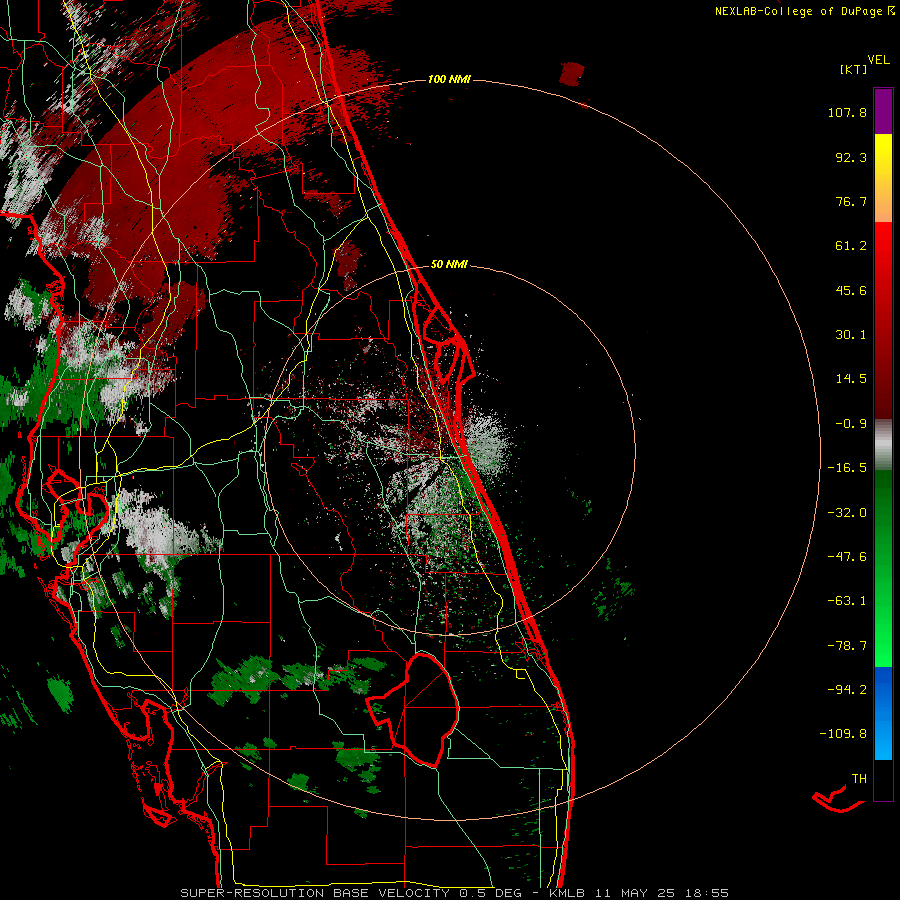The image size is (900, 900).
Task: Click the -109.8 velocity scale value
Action: (843, 734)
